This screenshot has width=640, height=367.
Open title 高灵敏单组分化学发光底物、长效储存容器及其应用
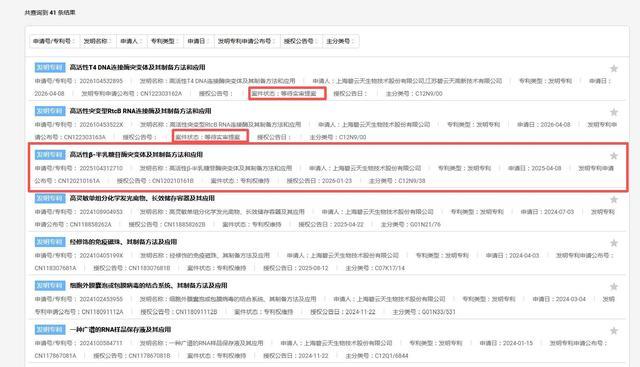pyautogui.click(x=142, y=198)
